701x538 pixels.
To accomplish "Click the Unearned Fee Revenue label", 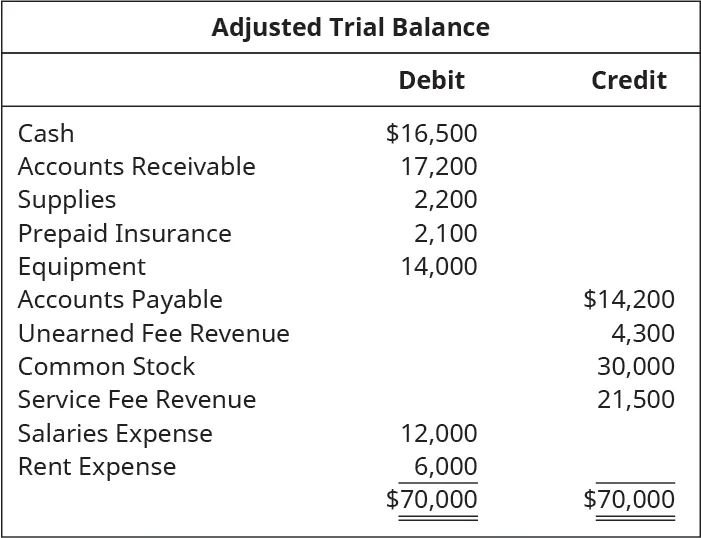I will (x=154, y=333).
